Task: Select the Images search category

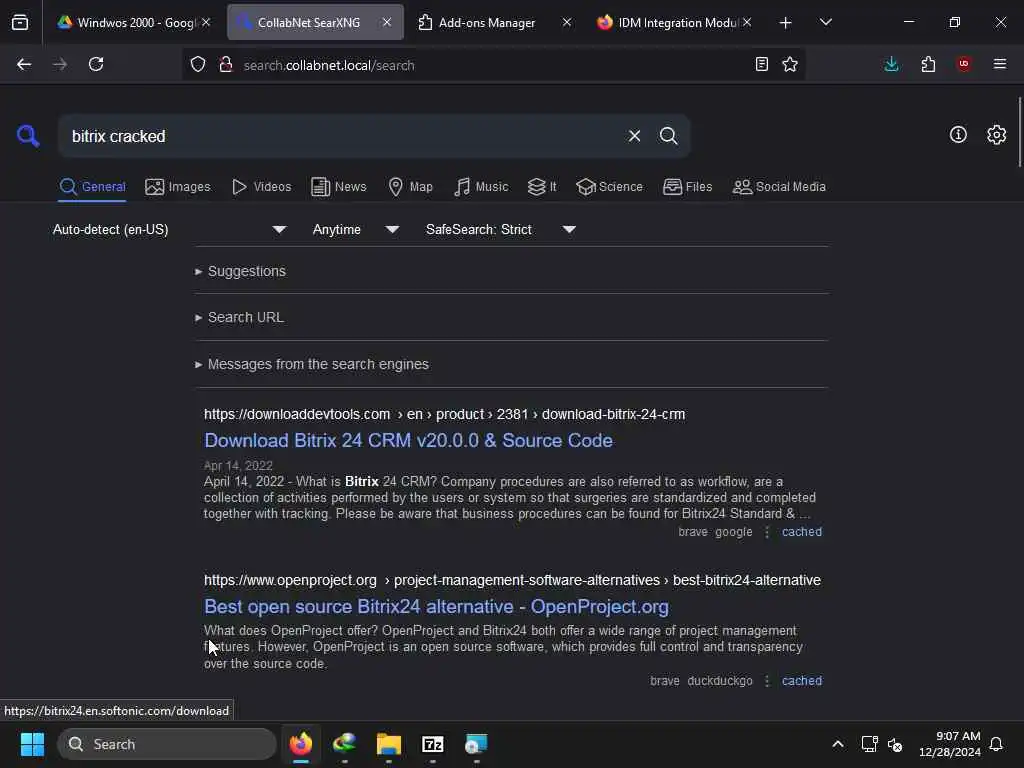Action: 178,187
